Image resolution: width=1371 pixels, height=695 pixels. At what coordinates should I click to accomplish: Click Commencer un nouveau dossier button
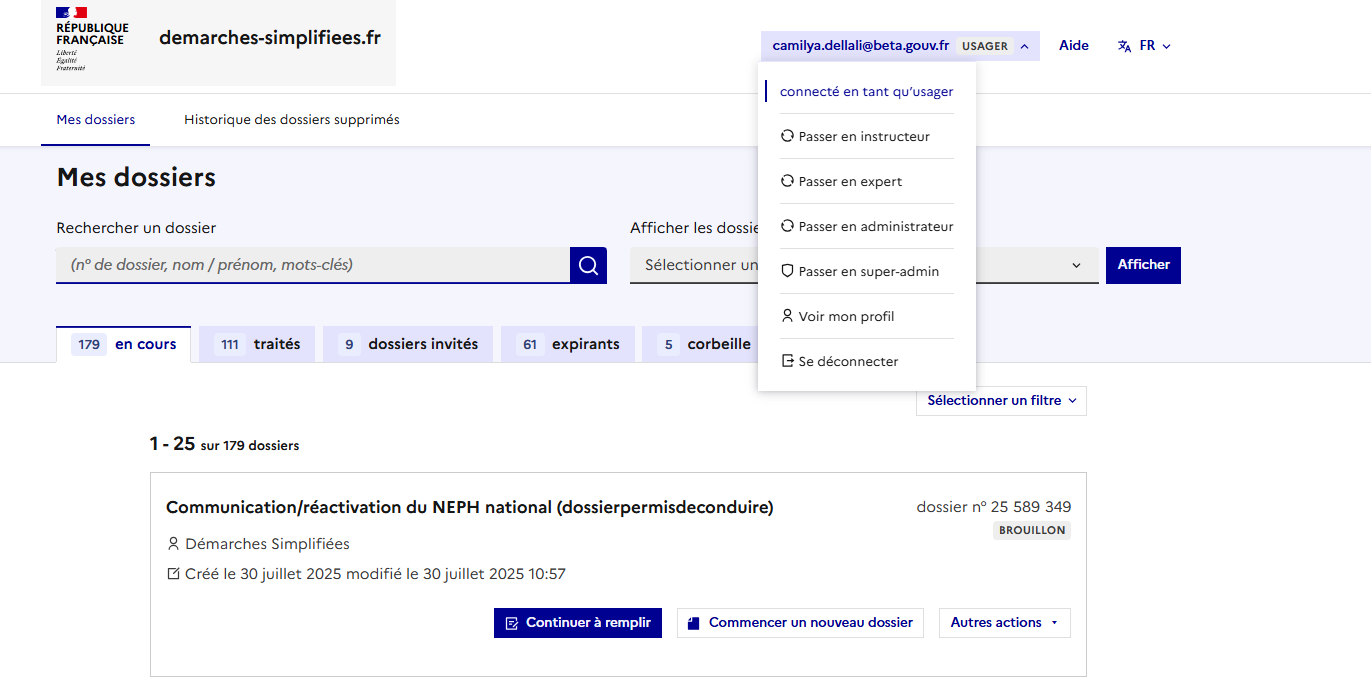(x=800, y=623)
